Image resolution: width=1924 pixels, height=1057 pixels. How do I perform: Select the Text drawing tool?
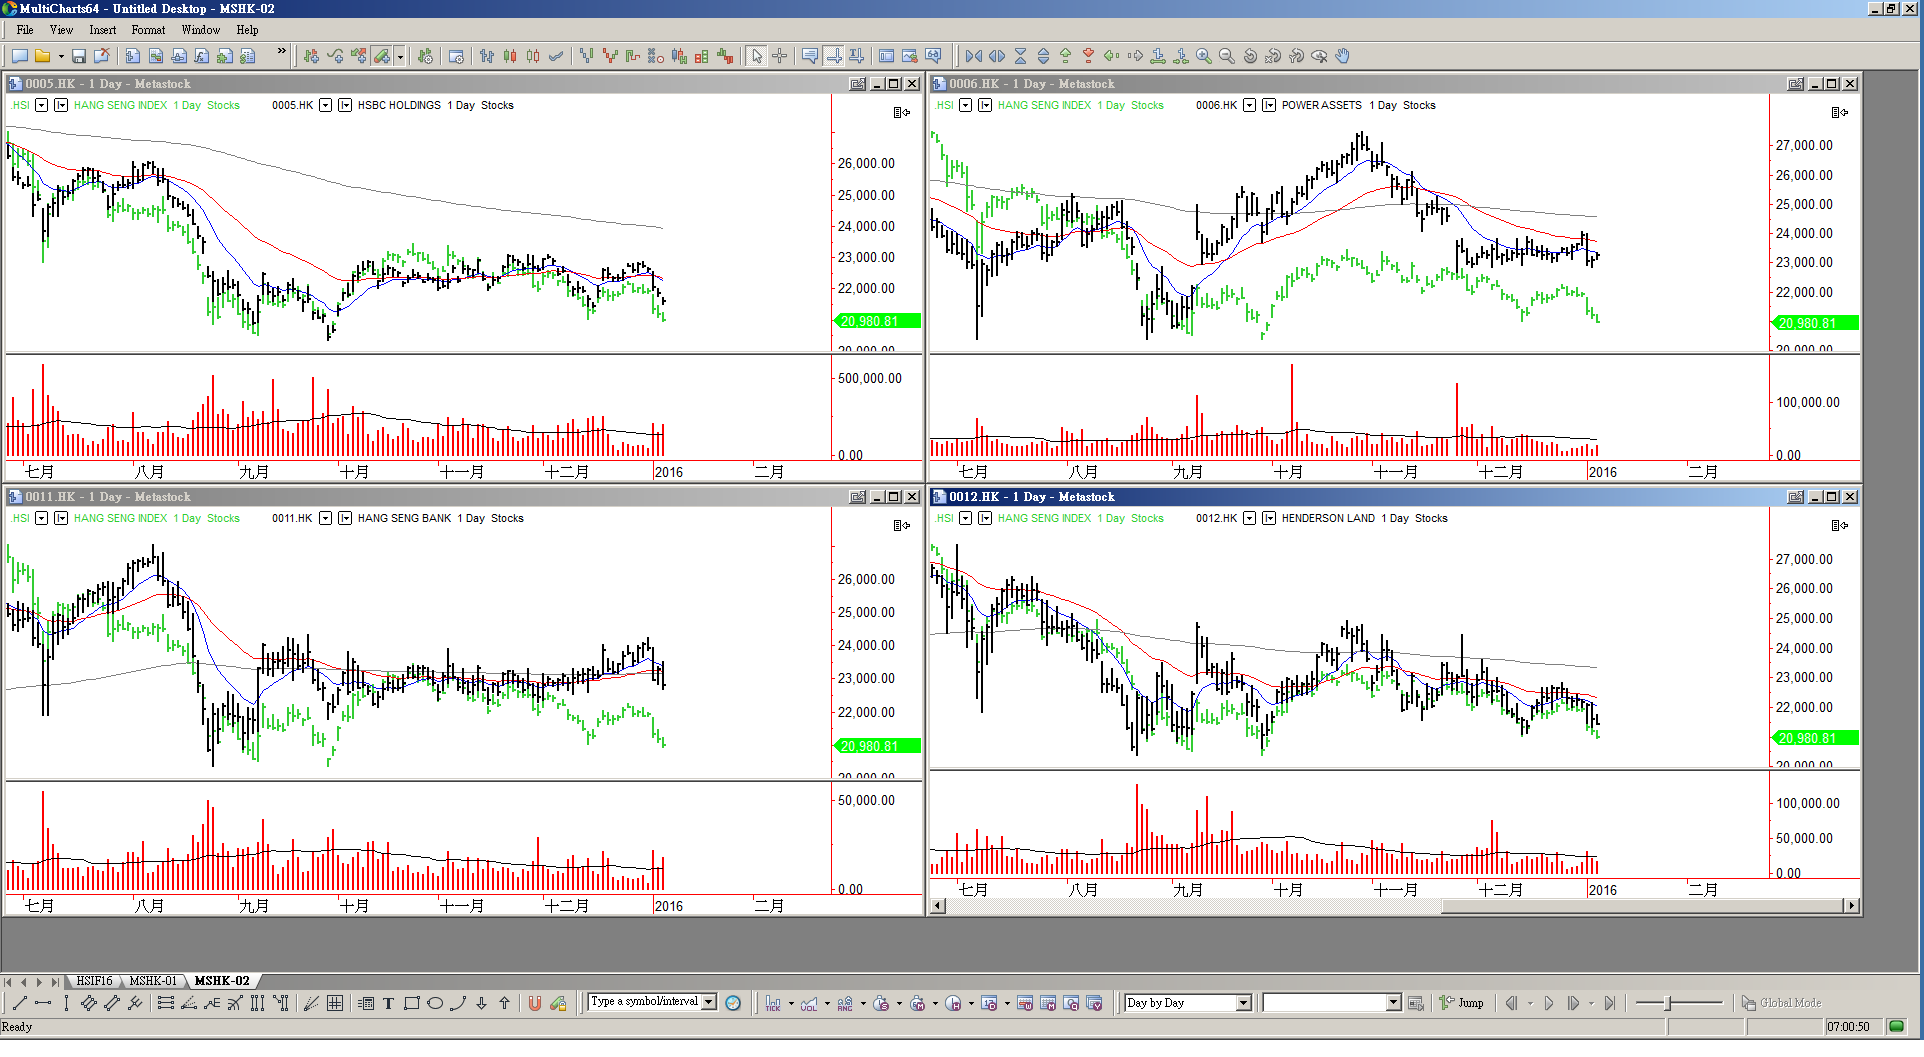click(388, 1003)
